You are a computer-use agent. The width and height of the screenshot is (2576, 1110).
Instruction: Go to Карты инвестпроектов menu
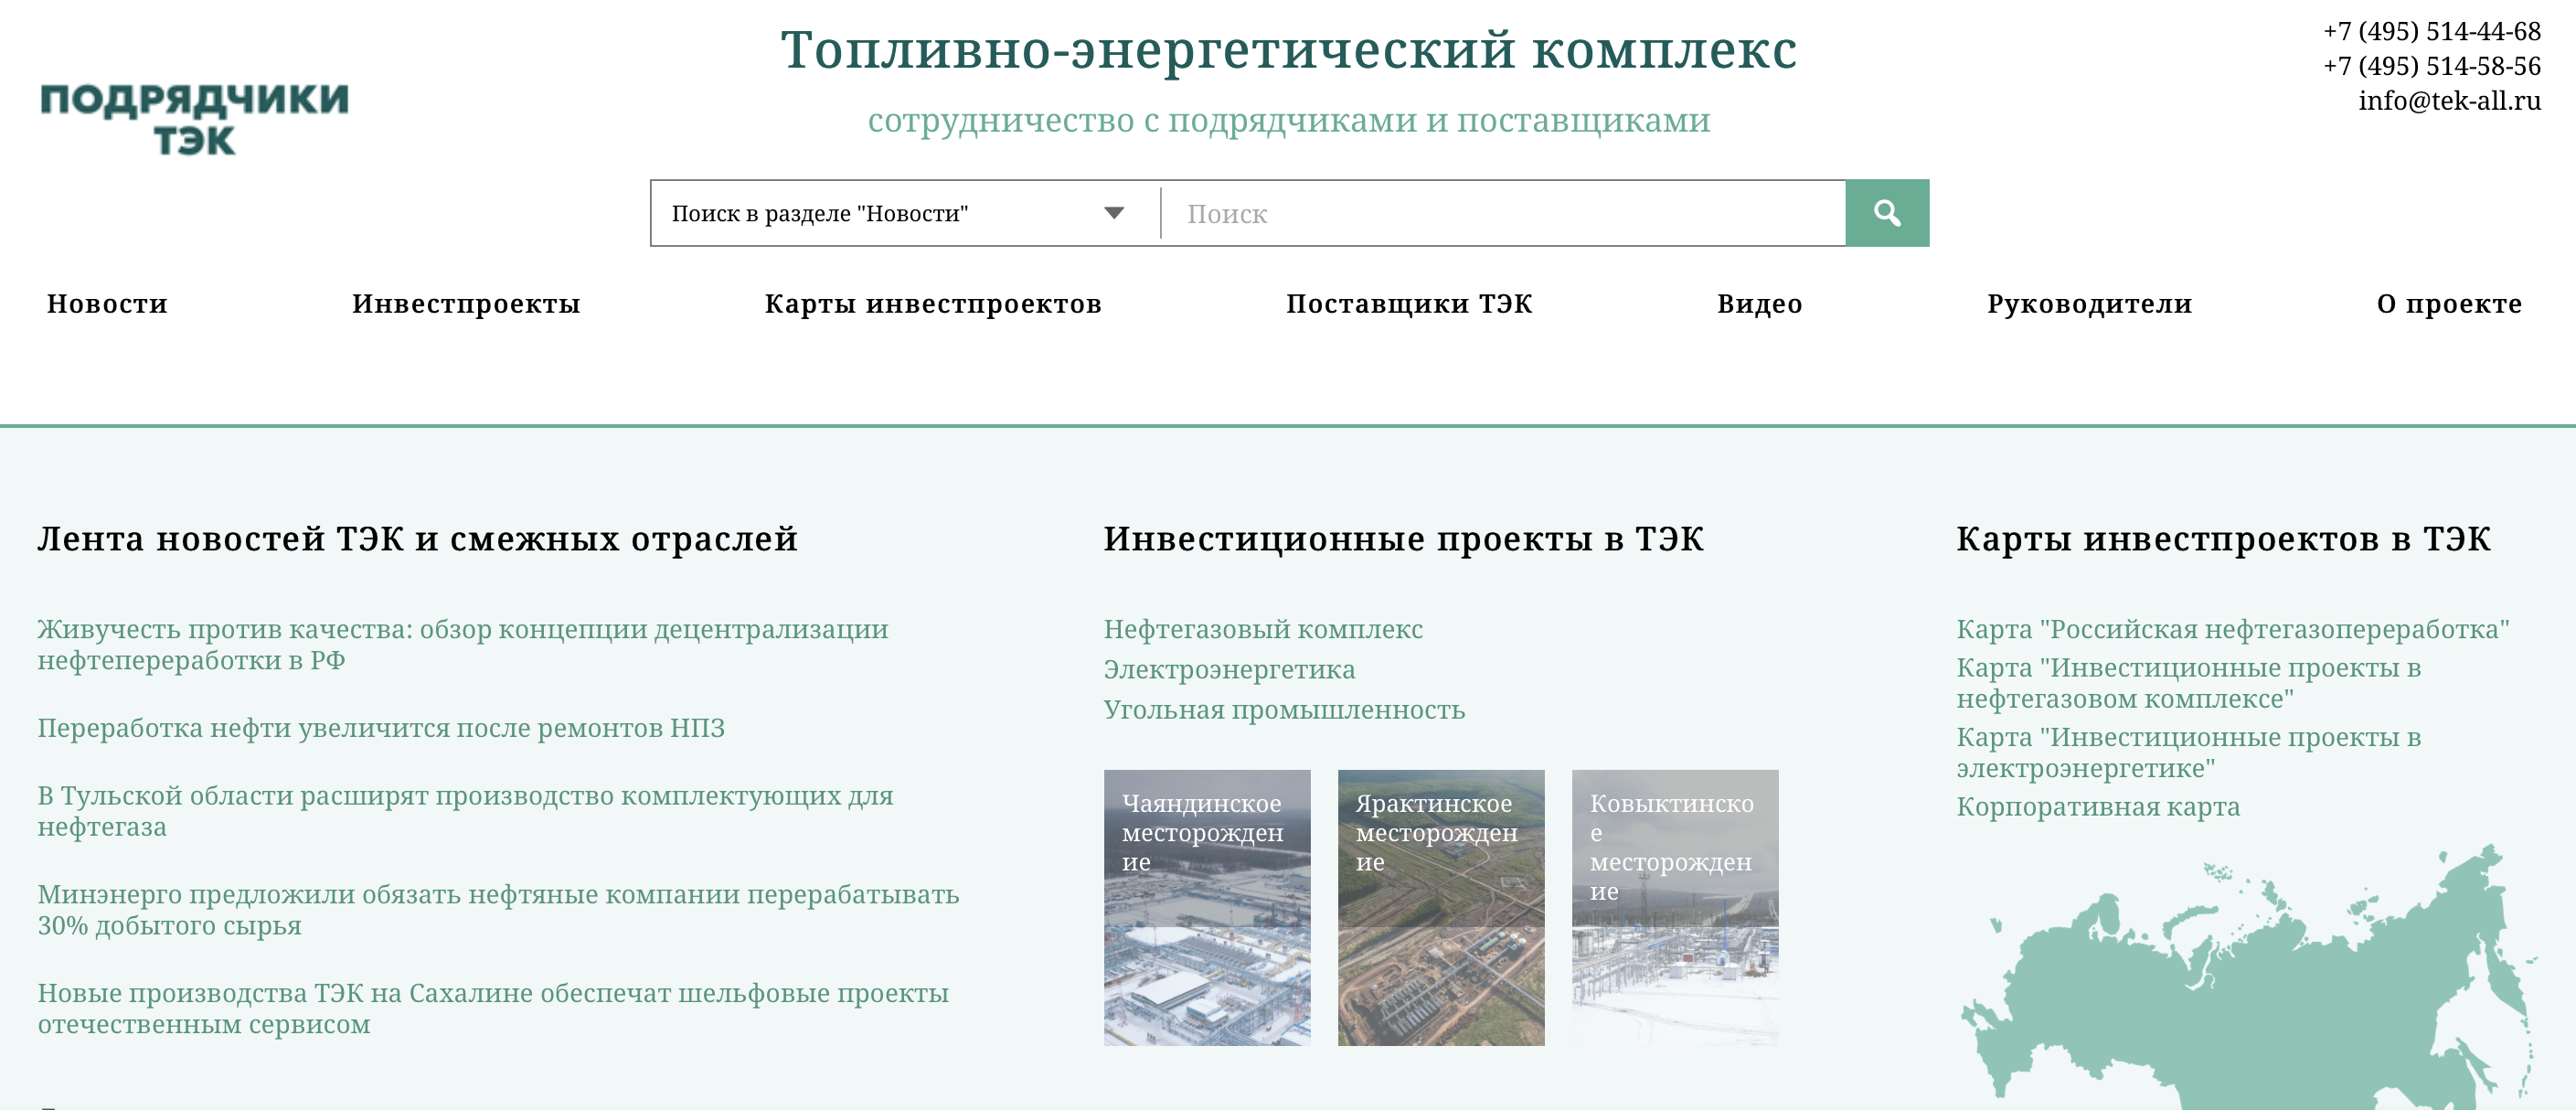[x=933, y=304]
